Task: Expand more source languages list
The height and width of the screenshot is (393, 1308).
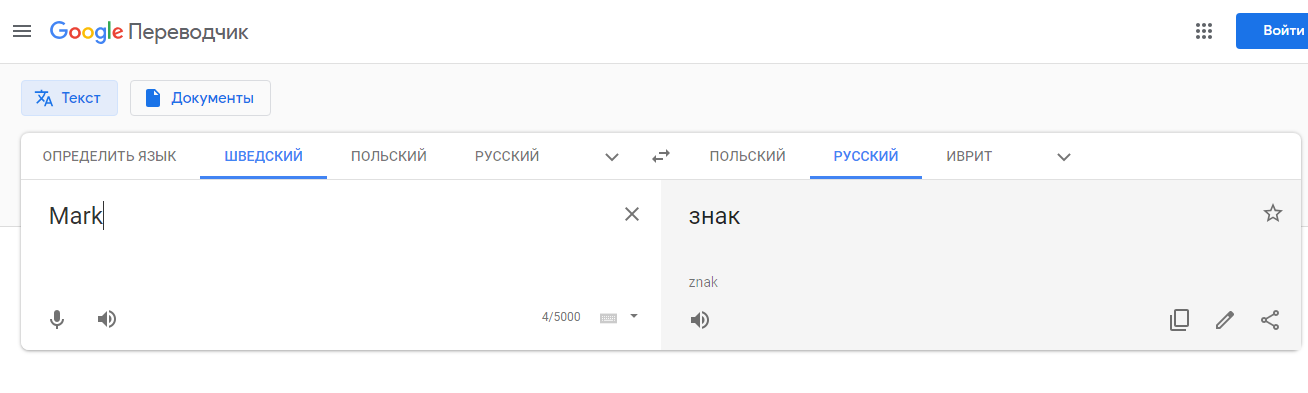Action: pyautogui.click(x=613, y=157)
